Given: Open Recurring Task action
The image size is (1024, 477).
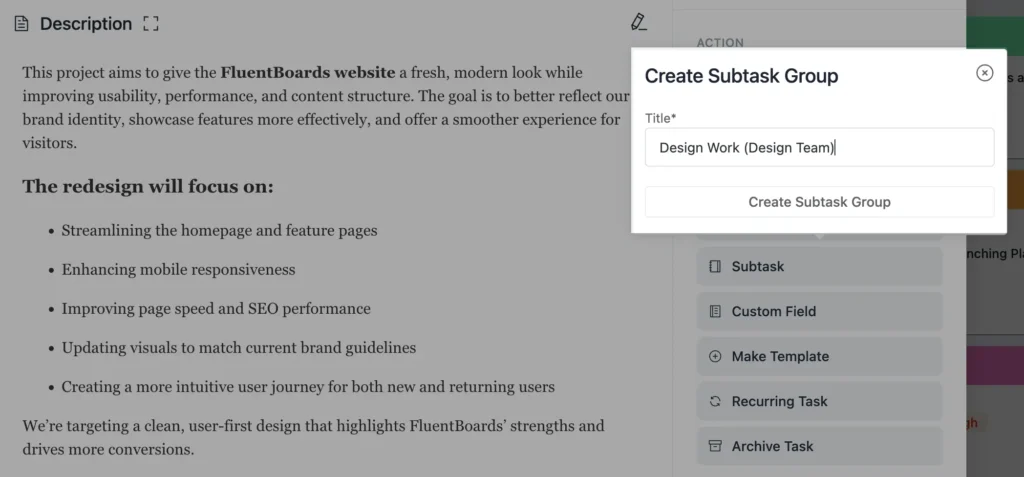Looking at the screenshot, I should click(820, 401).
